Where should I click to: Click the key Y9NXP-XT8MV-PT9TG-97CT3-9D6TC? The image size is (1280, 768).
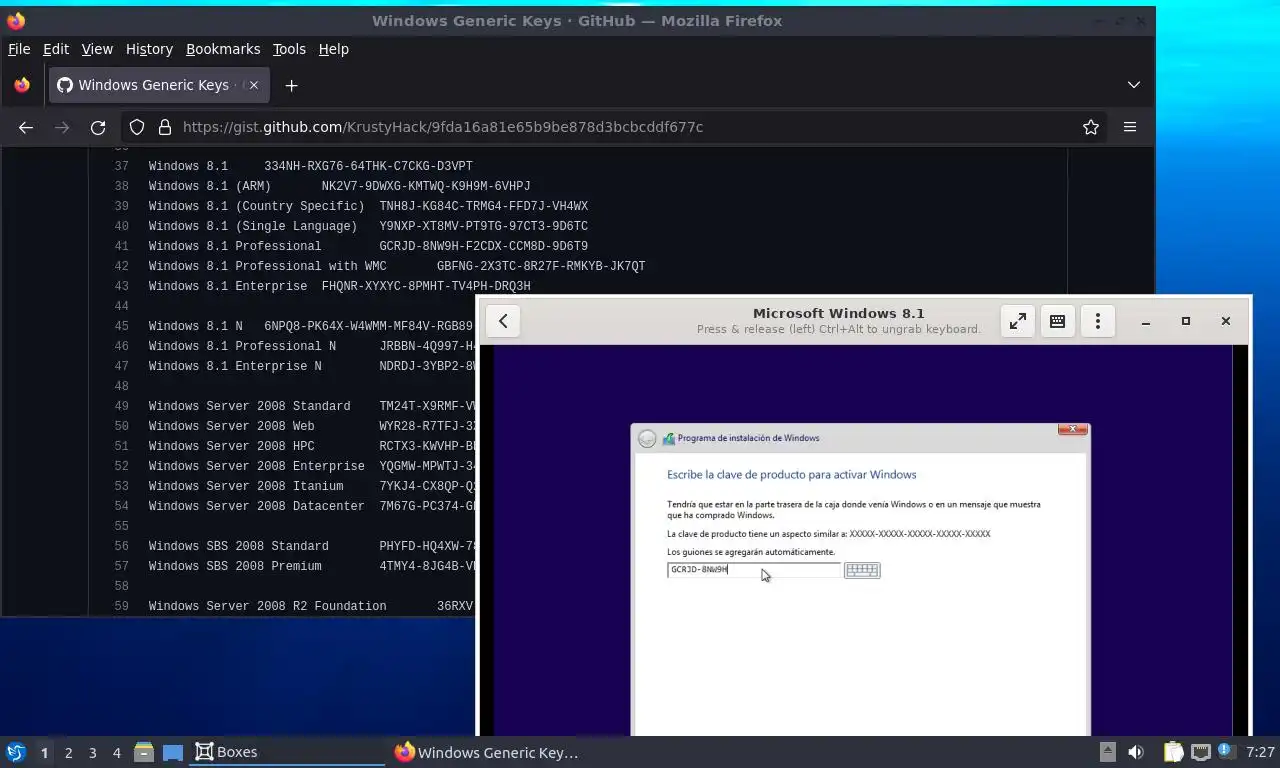[x=484, y=226]
